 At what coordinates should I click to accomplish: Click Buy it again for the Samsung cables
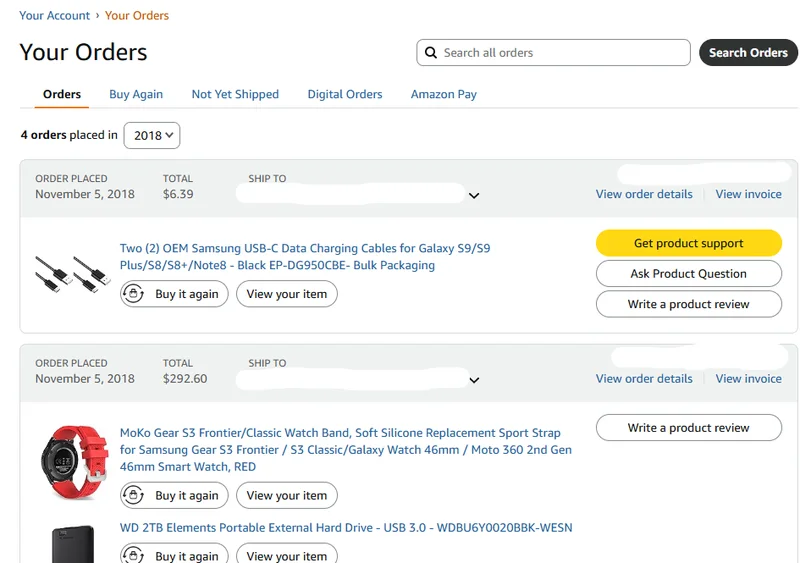coord(174,294)
